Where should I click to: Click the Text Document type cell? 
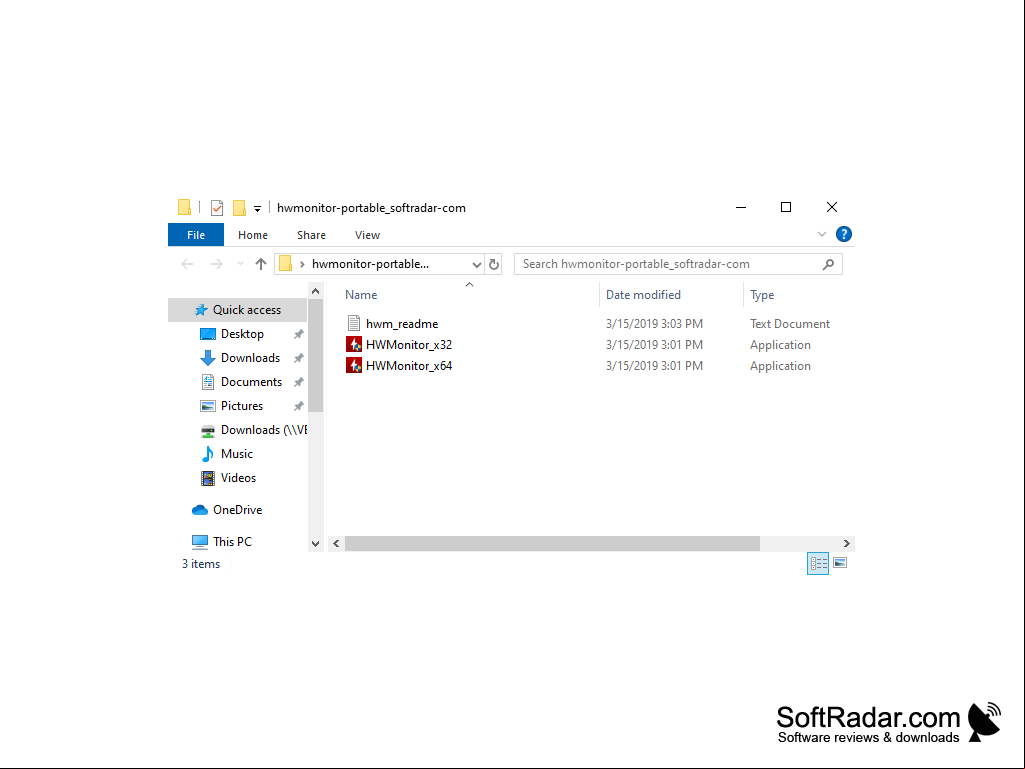[790, 324]
